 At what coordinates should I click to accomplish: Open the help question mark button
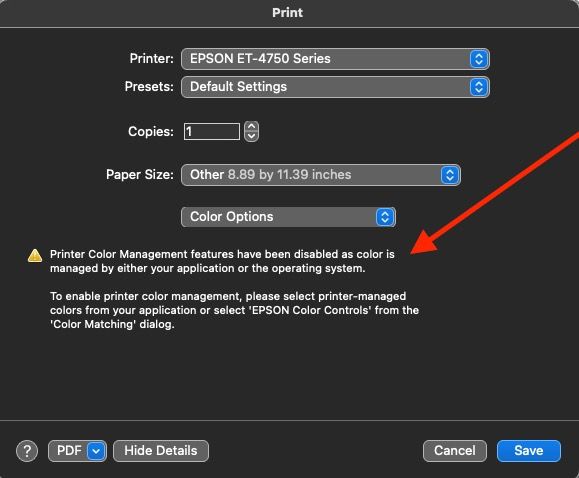coord(27,451)
